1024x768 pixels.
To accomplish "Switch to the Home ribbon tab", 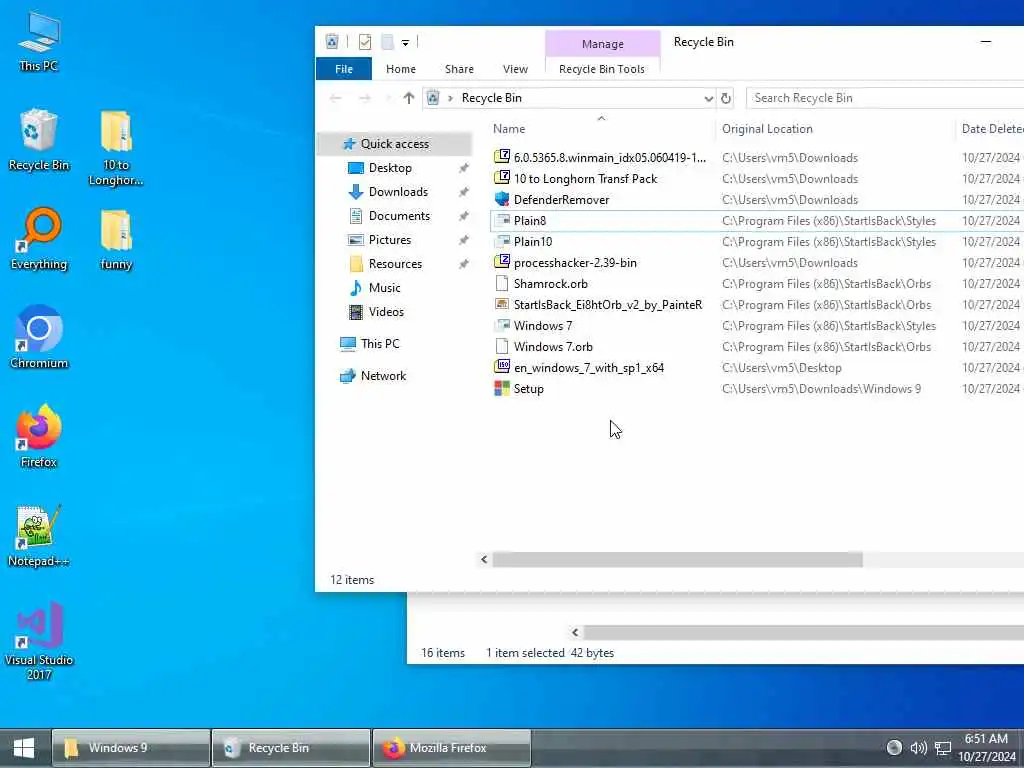I will pos(400,69).
